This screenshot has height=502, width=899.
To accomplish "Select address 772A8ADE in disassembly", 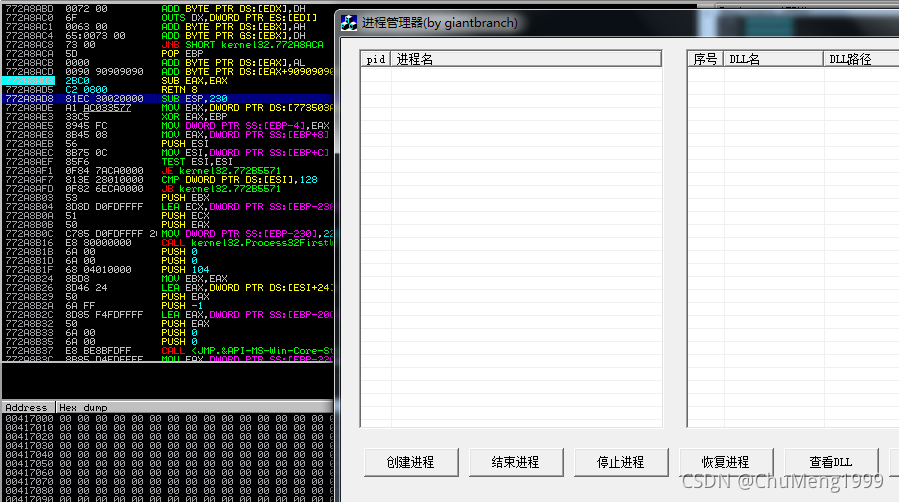I will click(x=29, y=108).
